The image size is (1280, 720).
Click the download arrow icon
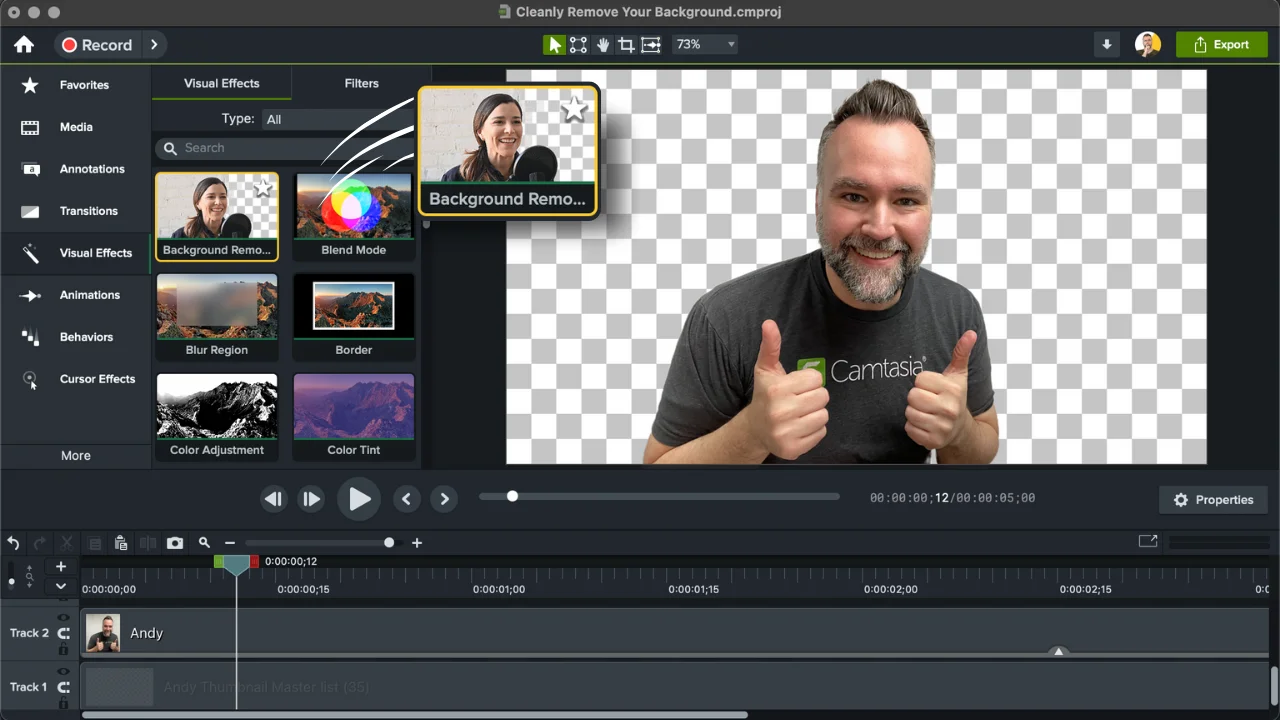[1107, 45]
